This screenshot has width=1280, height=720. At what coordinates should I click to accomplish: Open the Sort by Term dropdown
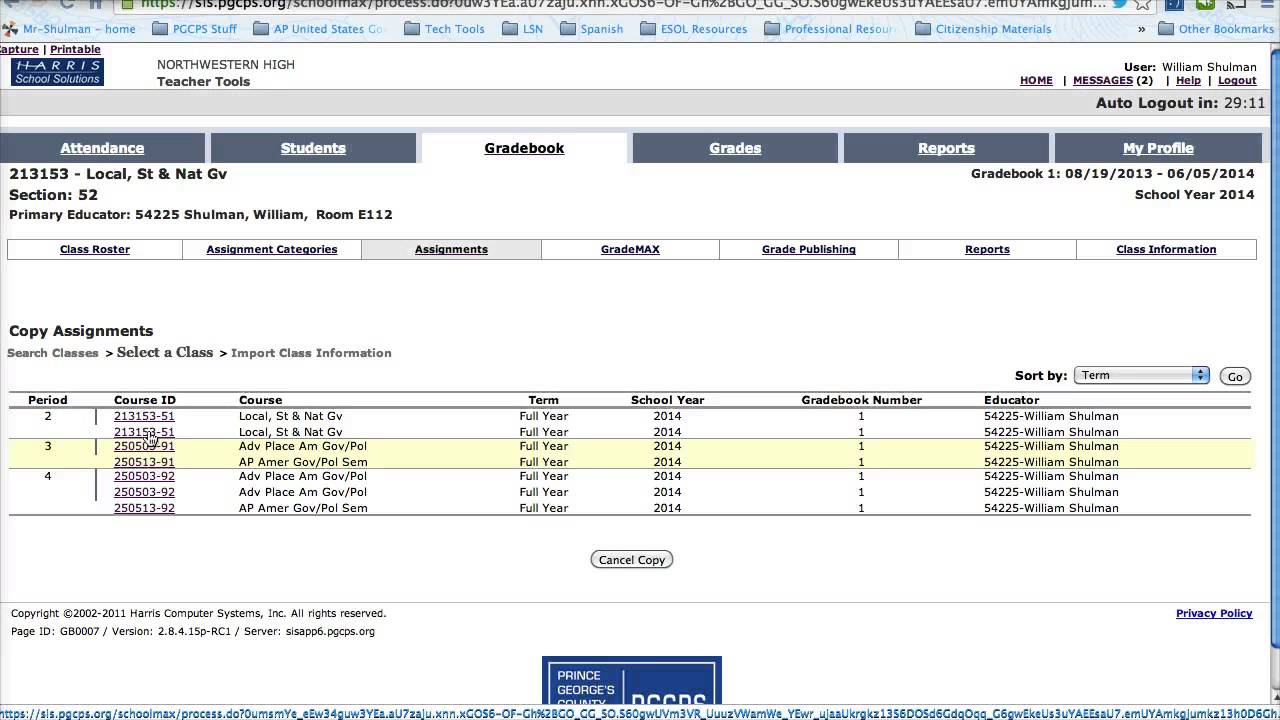1141,375
